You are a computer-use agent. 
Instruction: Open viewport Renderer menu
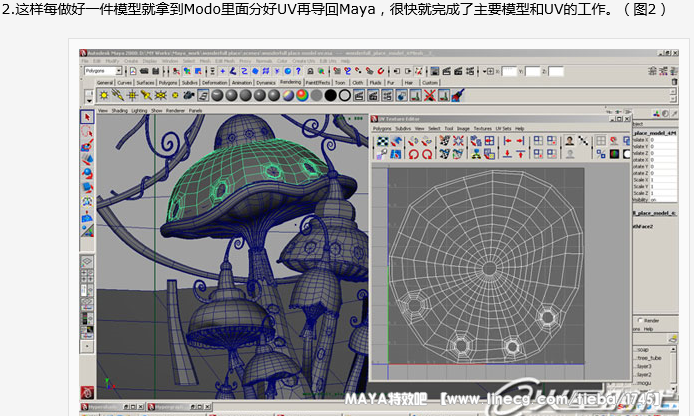tap(175, 111)
